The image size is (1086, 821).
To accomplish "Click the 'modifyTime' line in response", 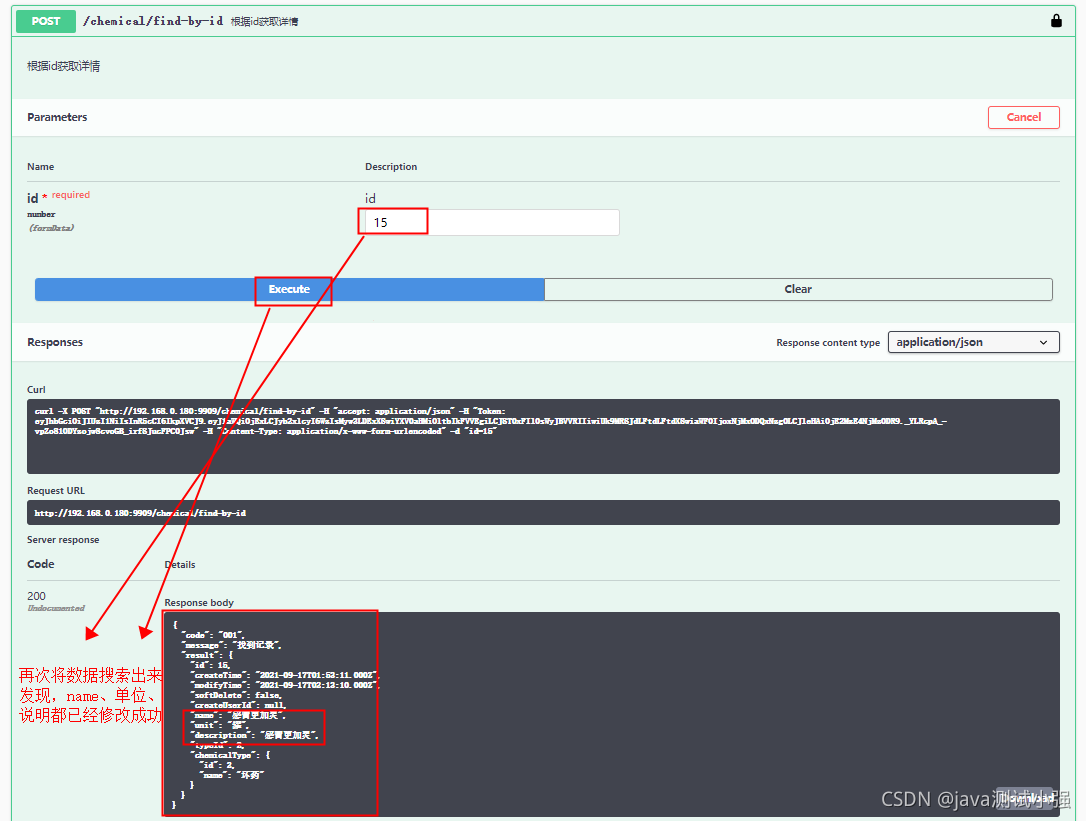I will point(285,685).
